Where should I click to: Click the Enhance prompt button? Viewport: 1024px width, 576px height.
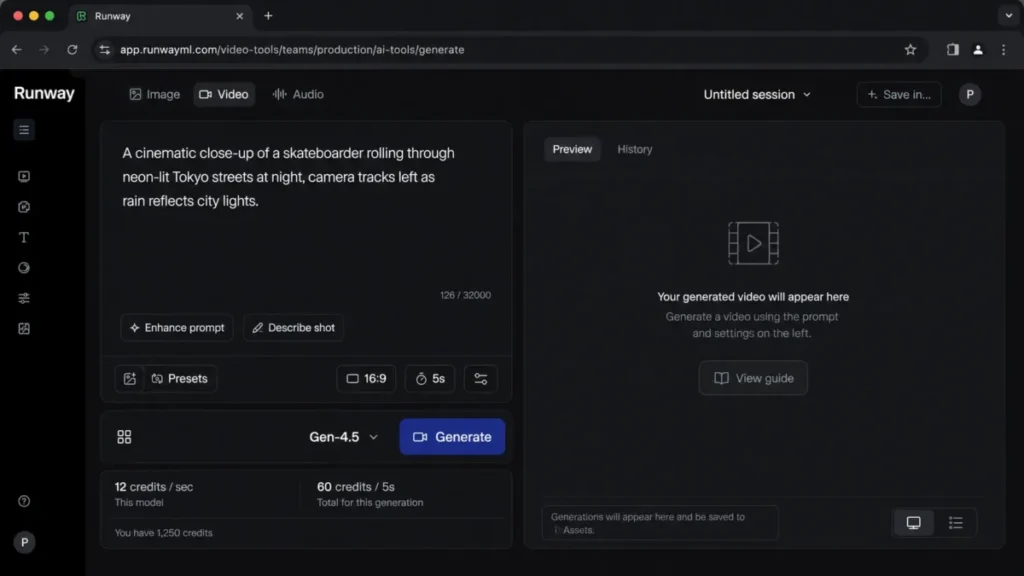point(177,328)
